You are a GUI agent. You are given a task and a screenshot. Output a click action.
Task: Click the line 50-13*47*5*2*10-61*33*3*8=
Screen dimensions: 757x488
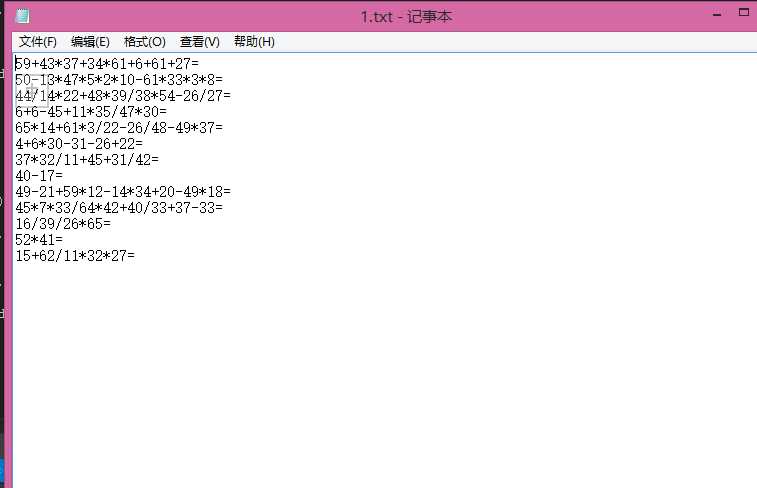(119, 80)
